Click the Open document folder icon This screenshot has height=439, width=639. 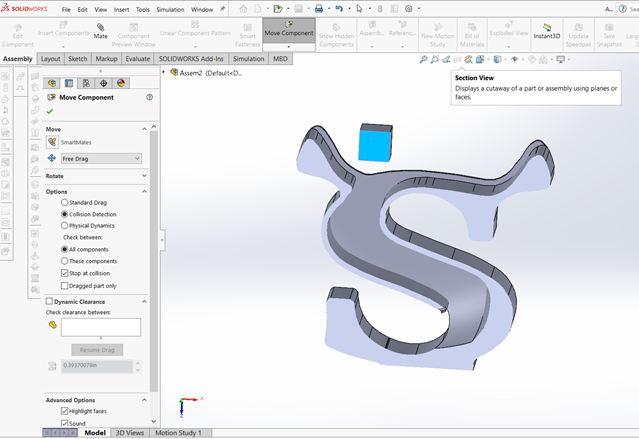(x=278, y=9)
